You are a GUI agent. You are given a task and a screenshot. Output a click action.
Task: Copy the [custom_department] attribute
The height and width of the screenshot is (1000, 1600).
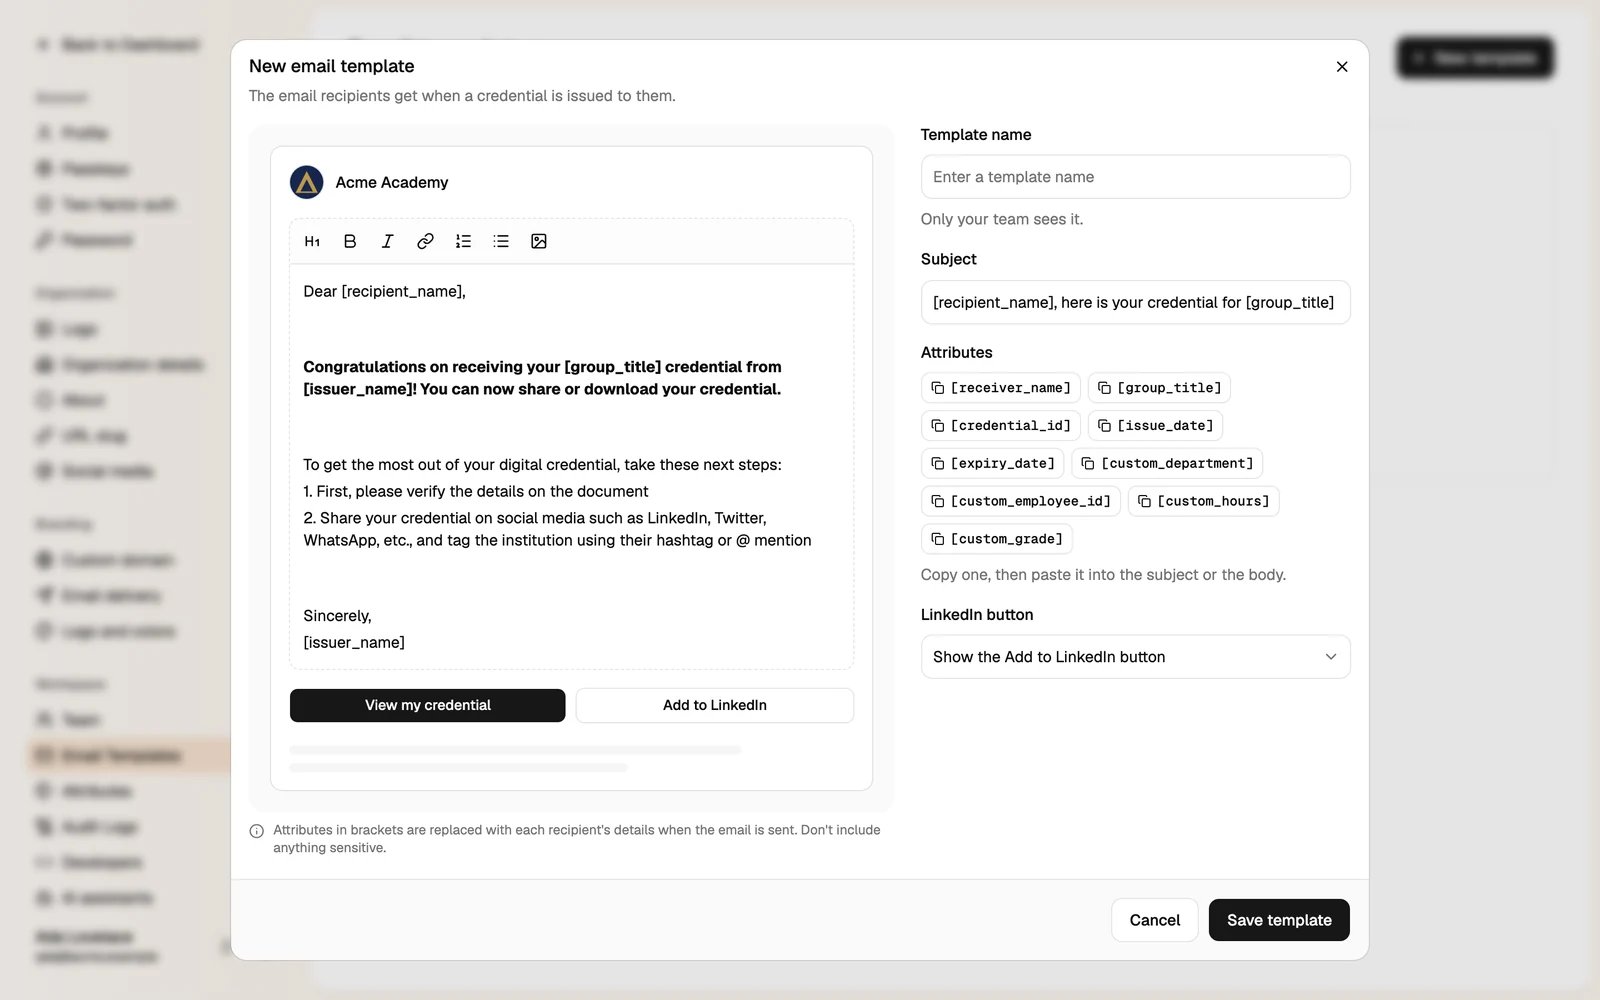[x=1167, y=464]
